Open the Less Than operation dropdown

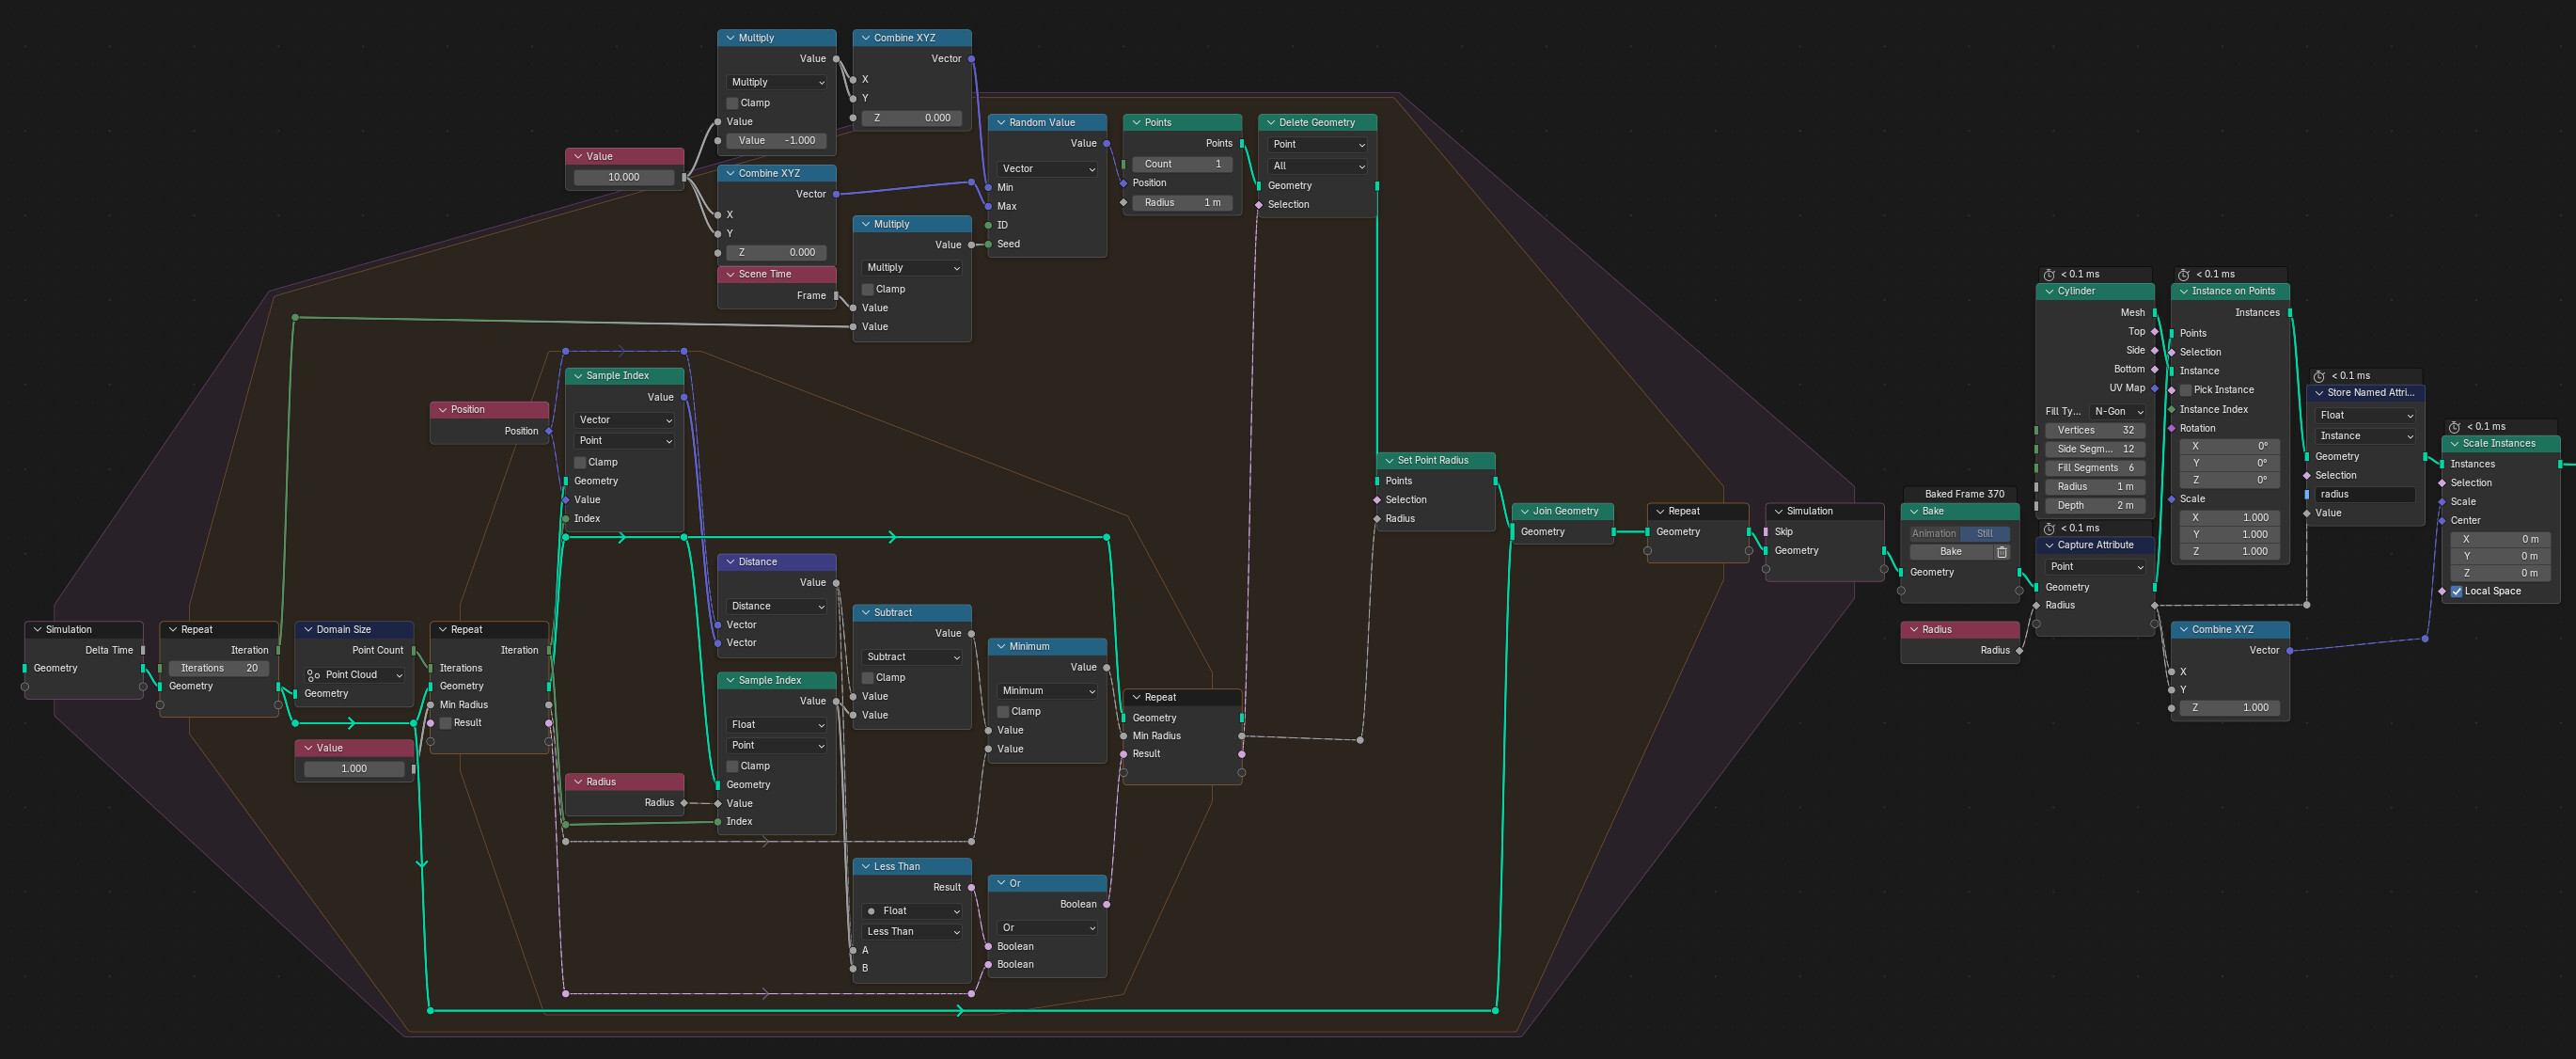click(912, 931)
